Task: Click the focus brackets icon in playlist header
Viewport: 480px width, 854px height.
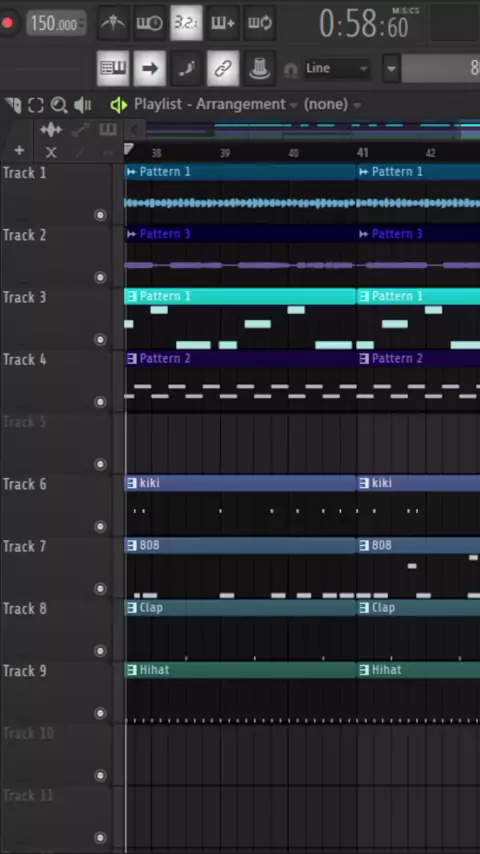Action: [x=36, y=105]
